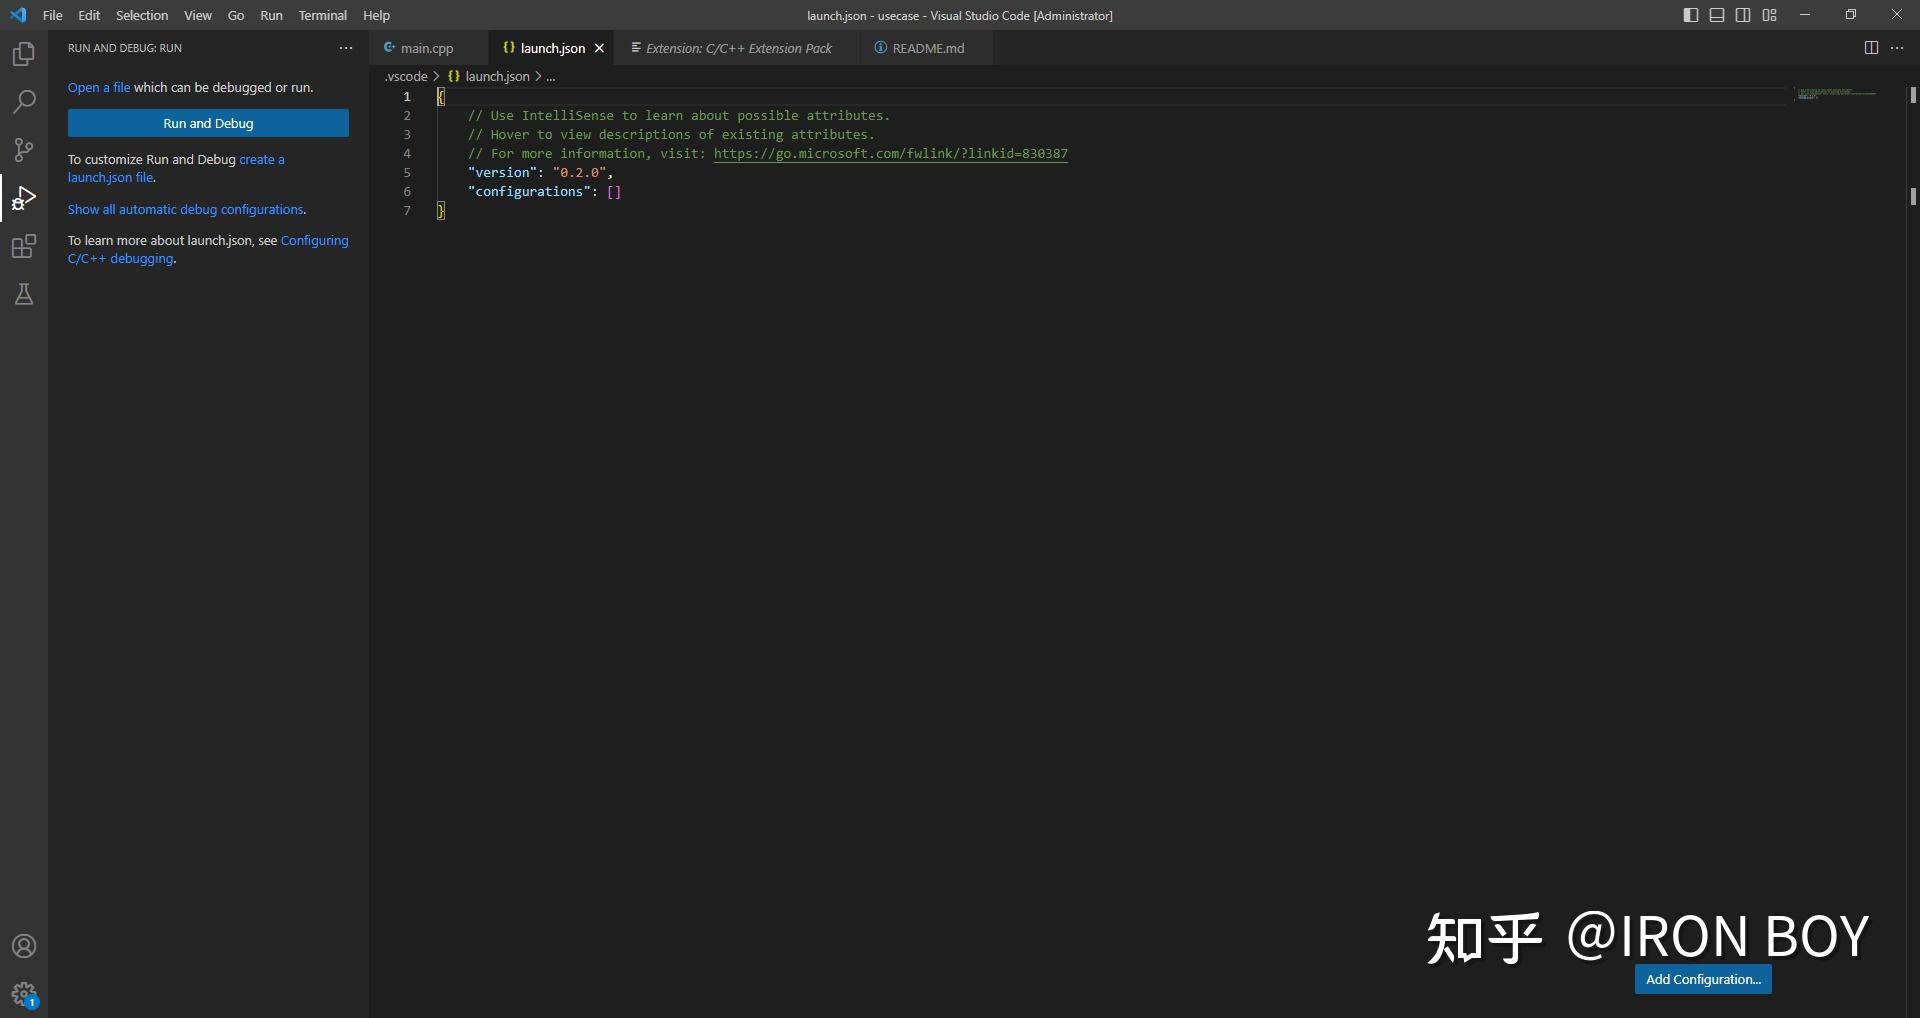1920x1018 pixels.
Task: Open the Terminal menu
Action: point(322,15)
